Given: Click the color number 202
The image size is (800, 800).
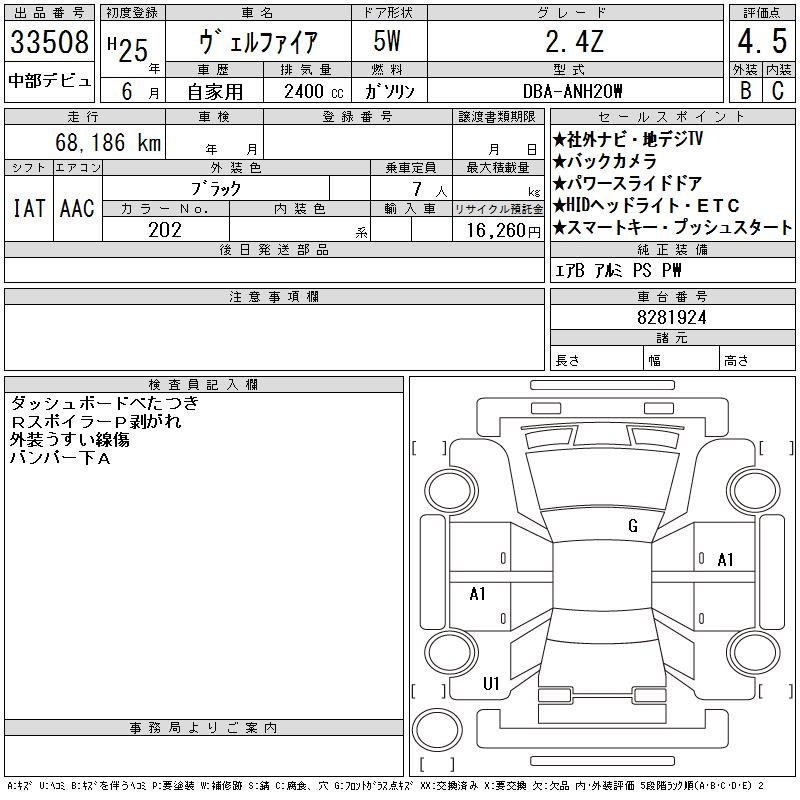Looking at the screenshot, I should [x=165, y=230].
